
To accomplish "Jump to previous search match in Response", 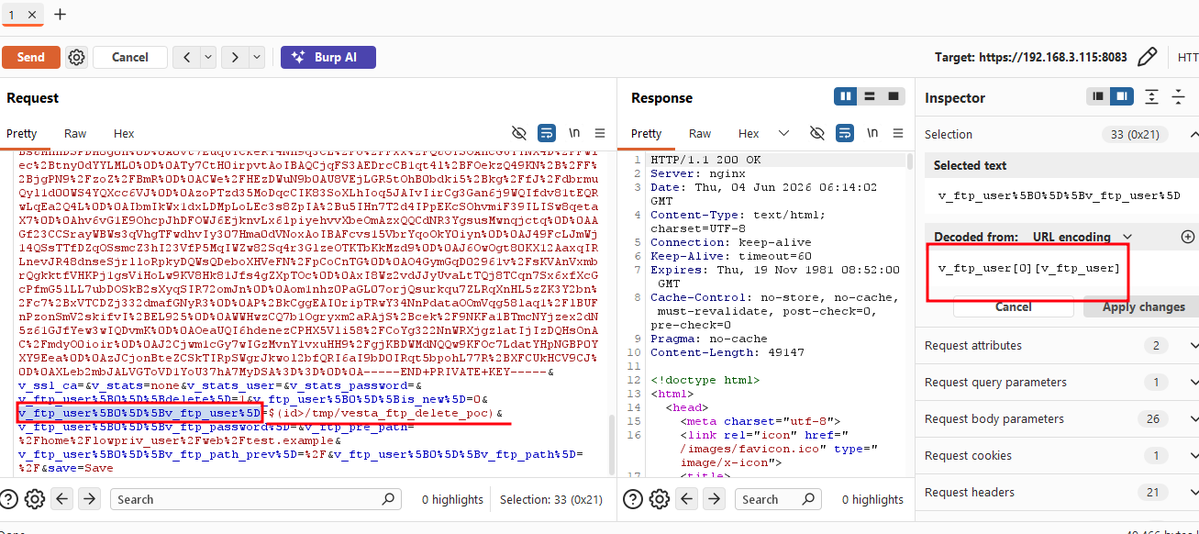I will [687, 499].
